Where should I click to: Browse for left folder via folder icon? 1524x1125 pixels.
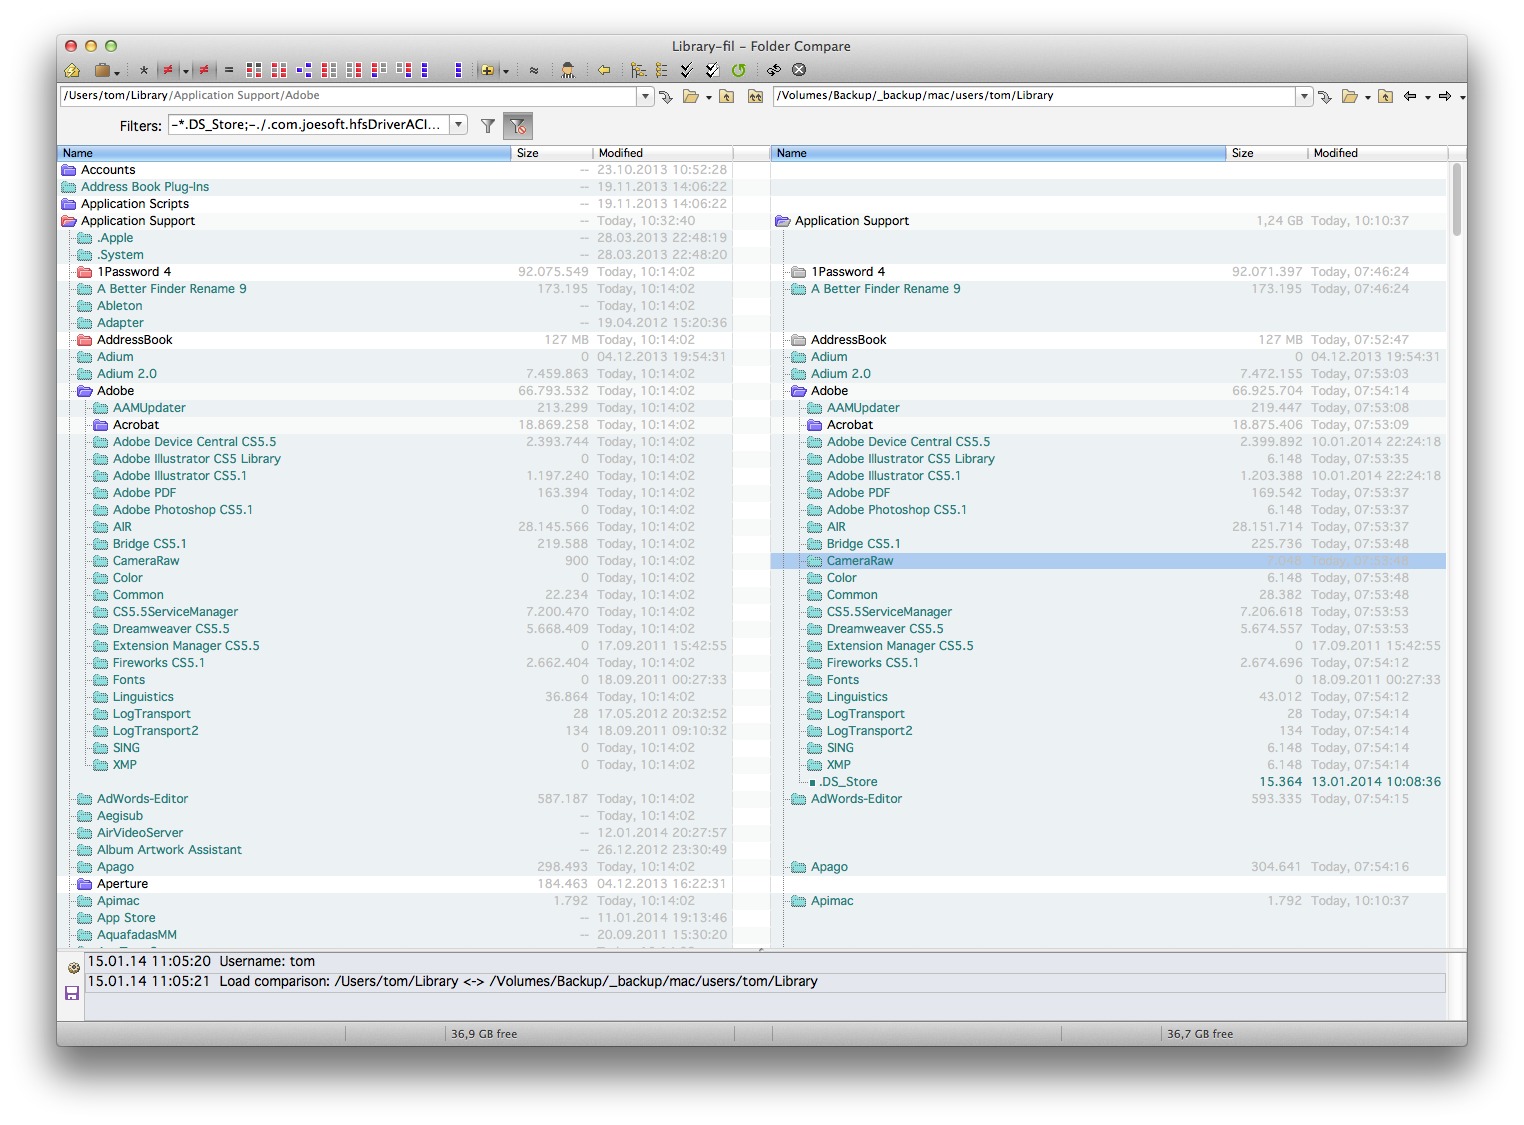click(x=691, y=97)
